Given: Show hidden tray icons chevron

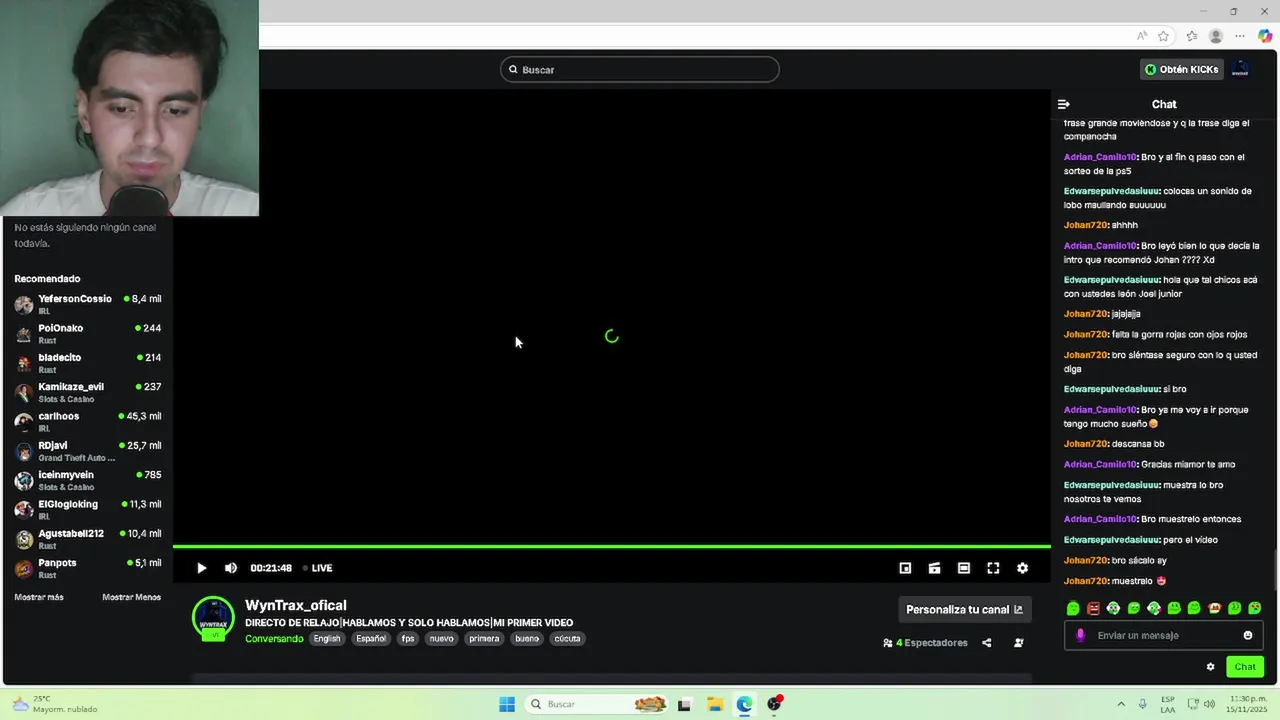Looking at the screenshot, I should [x=1121, y=704].
